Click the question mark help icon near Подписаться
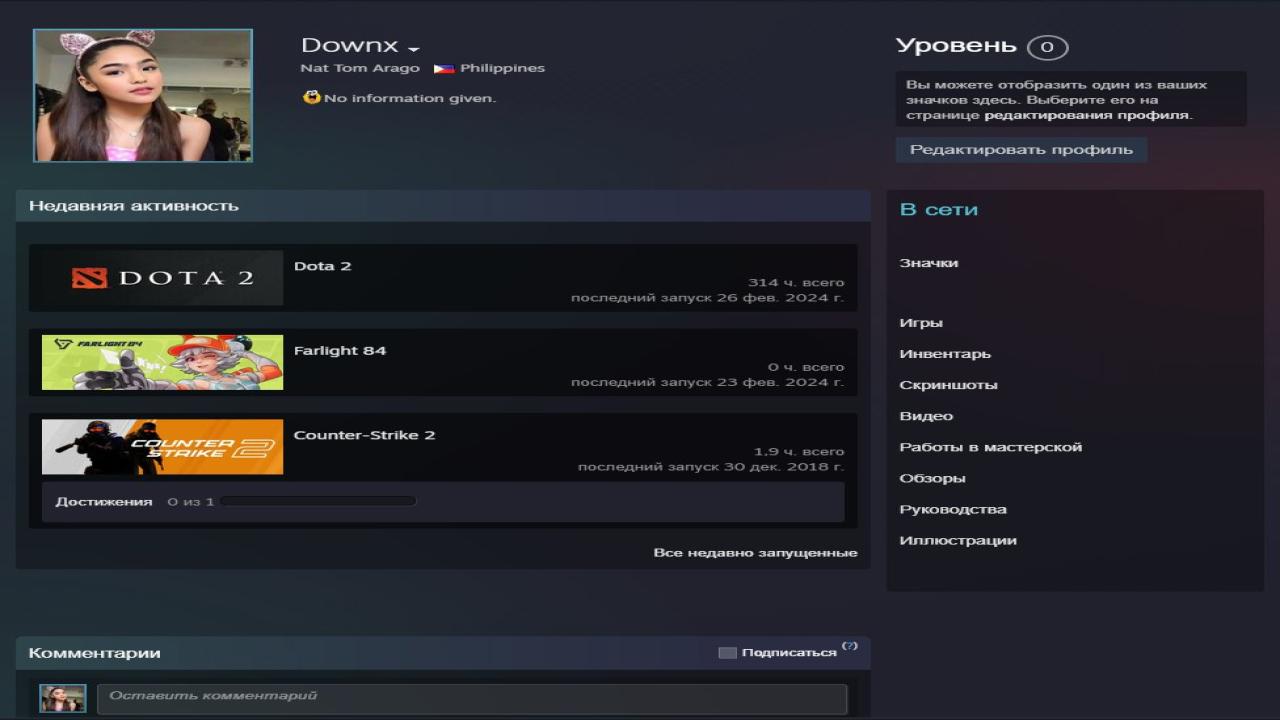Screen dimensions: 1280x720 tap(850, 646)
